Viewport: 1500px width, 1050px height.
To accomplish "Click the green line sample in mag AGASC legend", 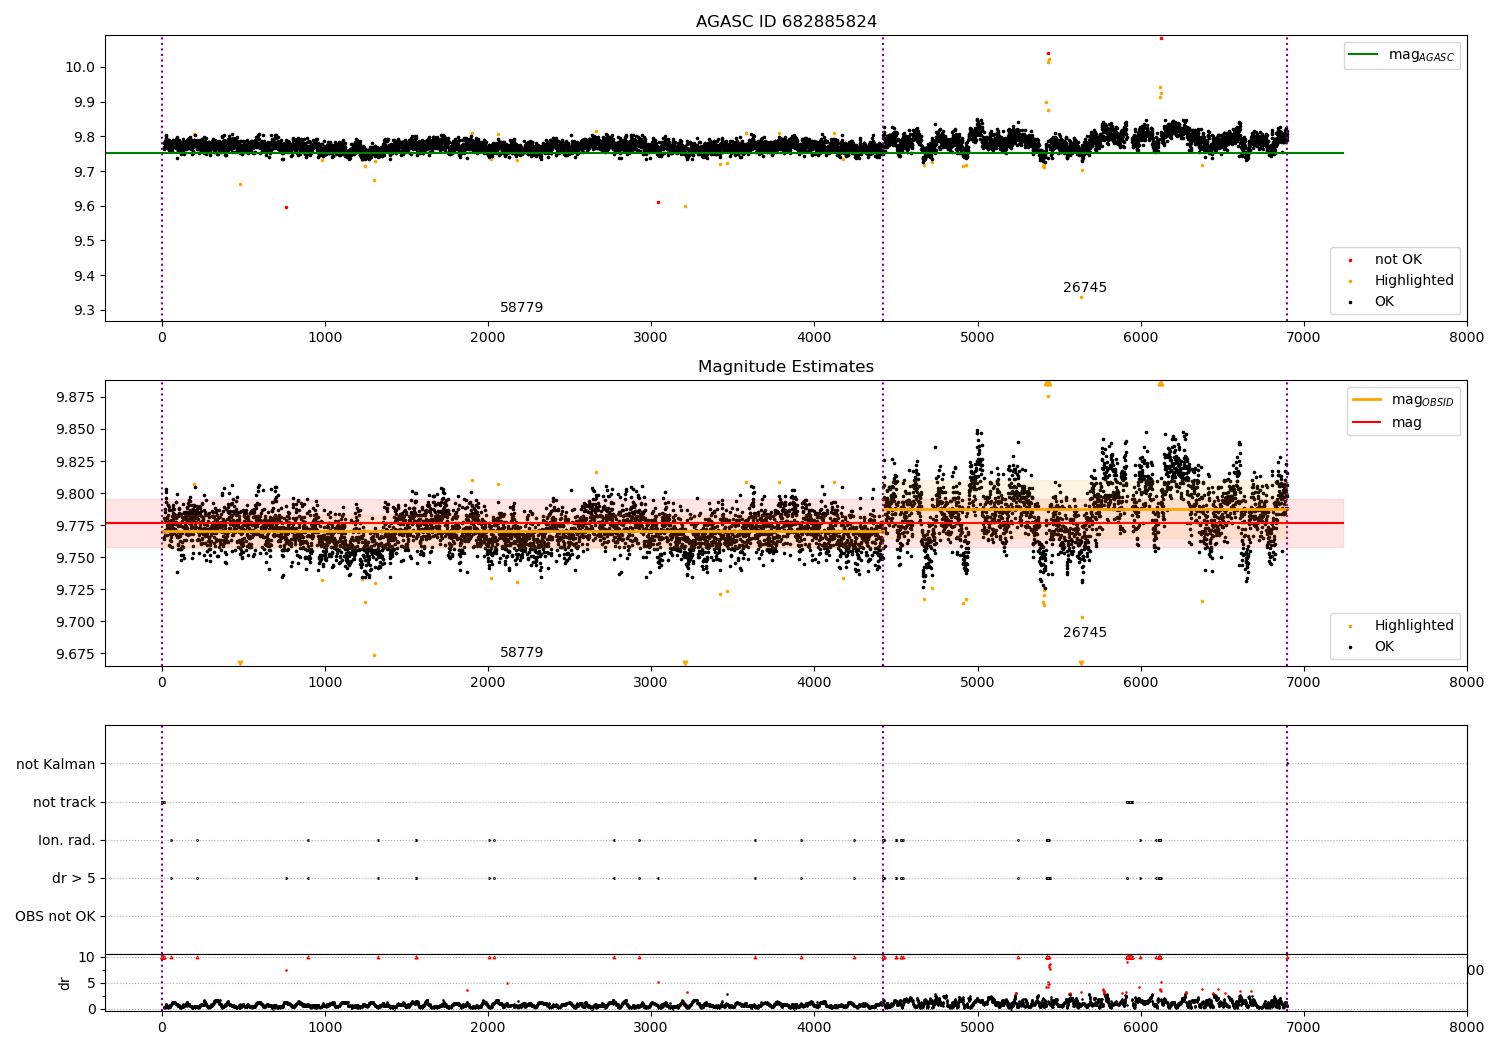I will coord(1364,55).
